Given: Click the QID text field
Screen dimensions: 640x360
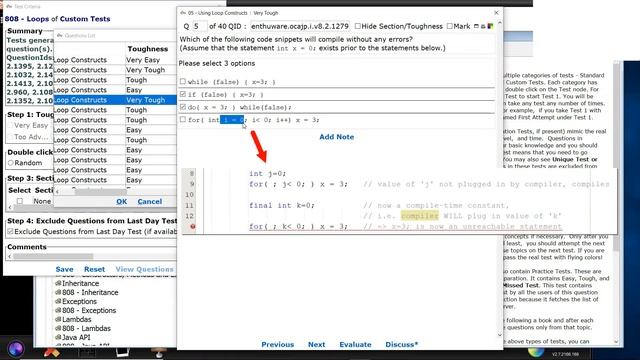Looking at the screenshot, I should tap(300, 26).
